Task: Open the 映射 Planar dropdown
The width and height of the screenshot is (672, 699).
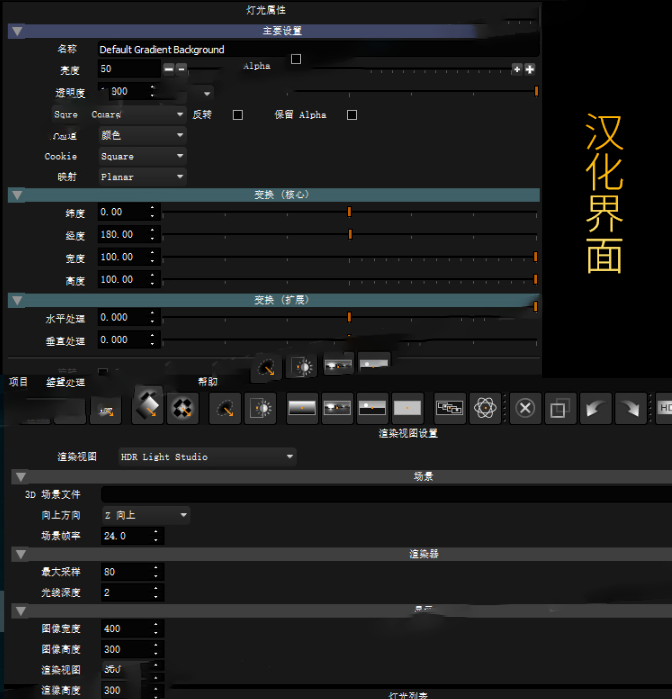Action: coord(142,177)
